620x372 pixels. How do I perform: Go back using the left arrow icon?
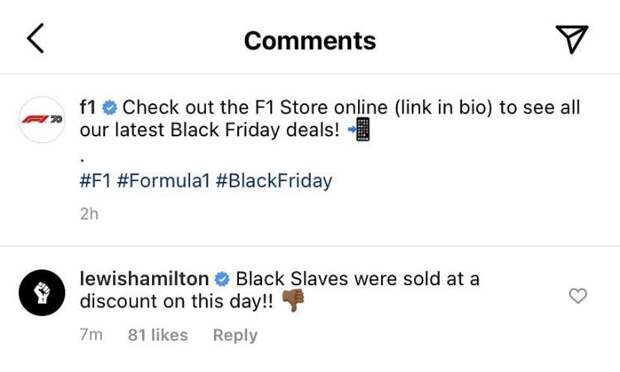click(x=35, y=38)
